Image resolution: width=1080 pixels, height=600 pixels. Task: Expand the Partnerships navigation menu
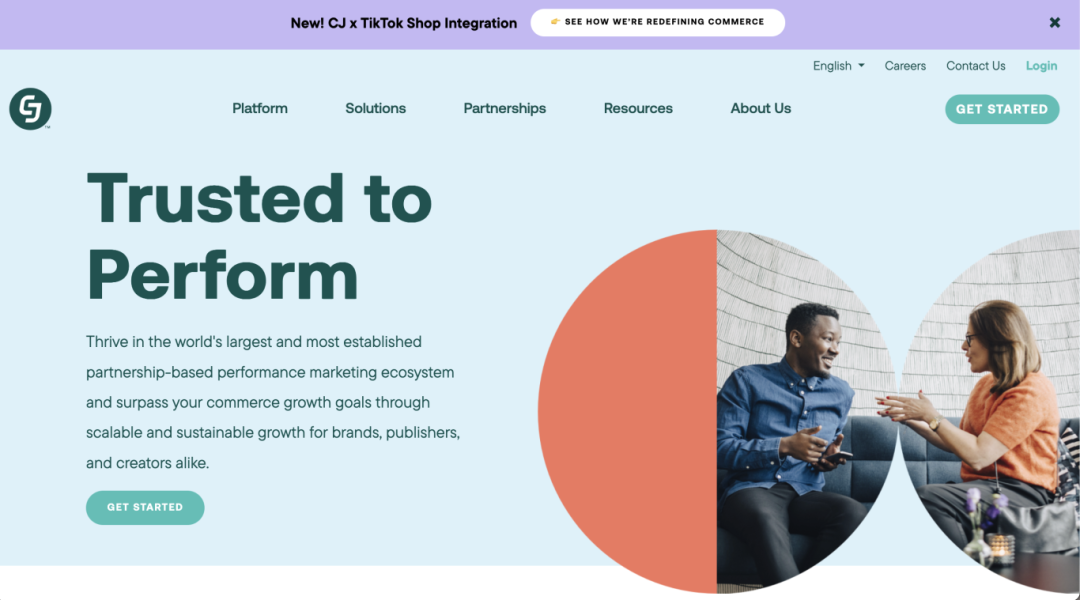click(x=504, y=108)
